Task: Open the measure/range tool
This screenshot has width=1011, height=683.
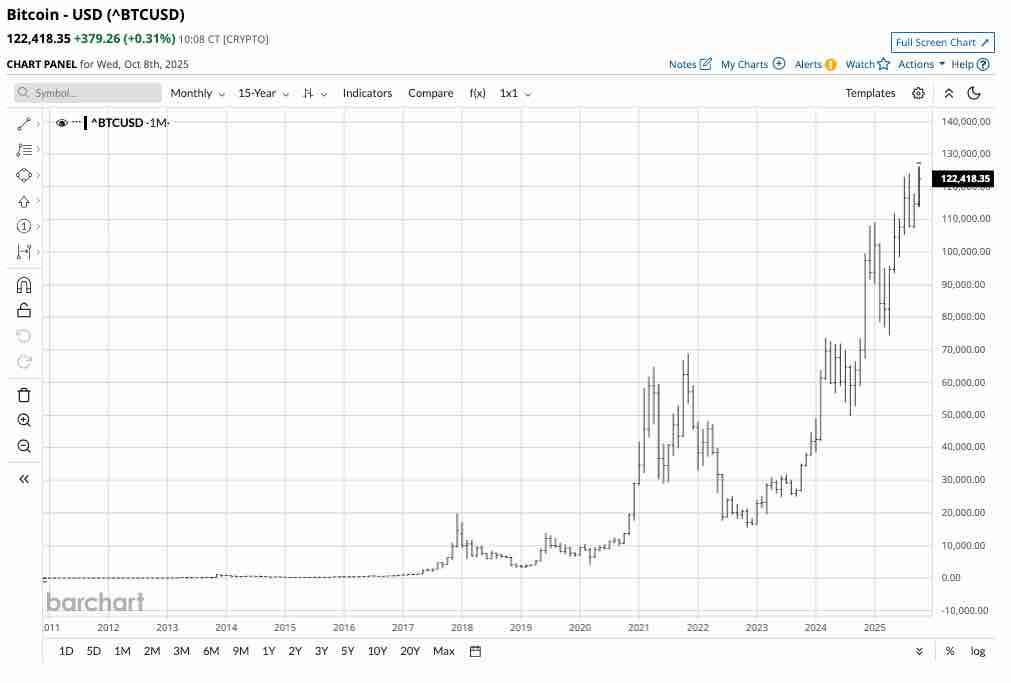Action: (24, 252)
